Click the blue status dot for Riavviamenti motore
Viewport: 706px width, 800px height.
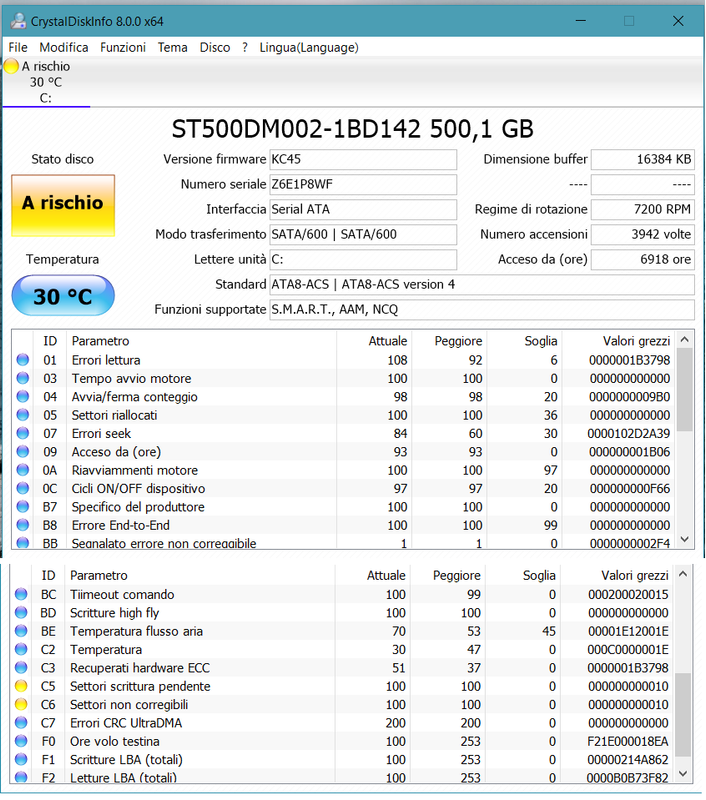point(22,470)
